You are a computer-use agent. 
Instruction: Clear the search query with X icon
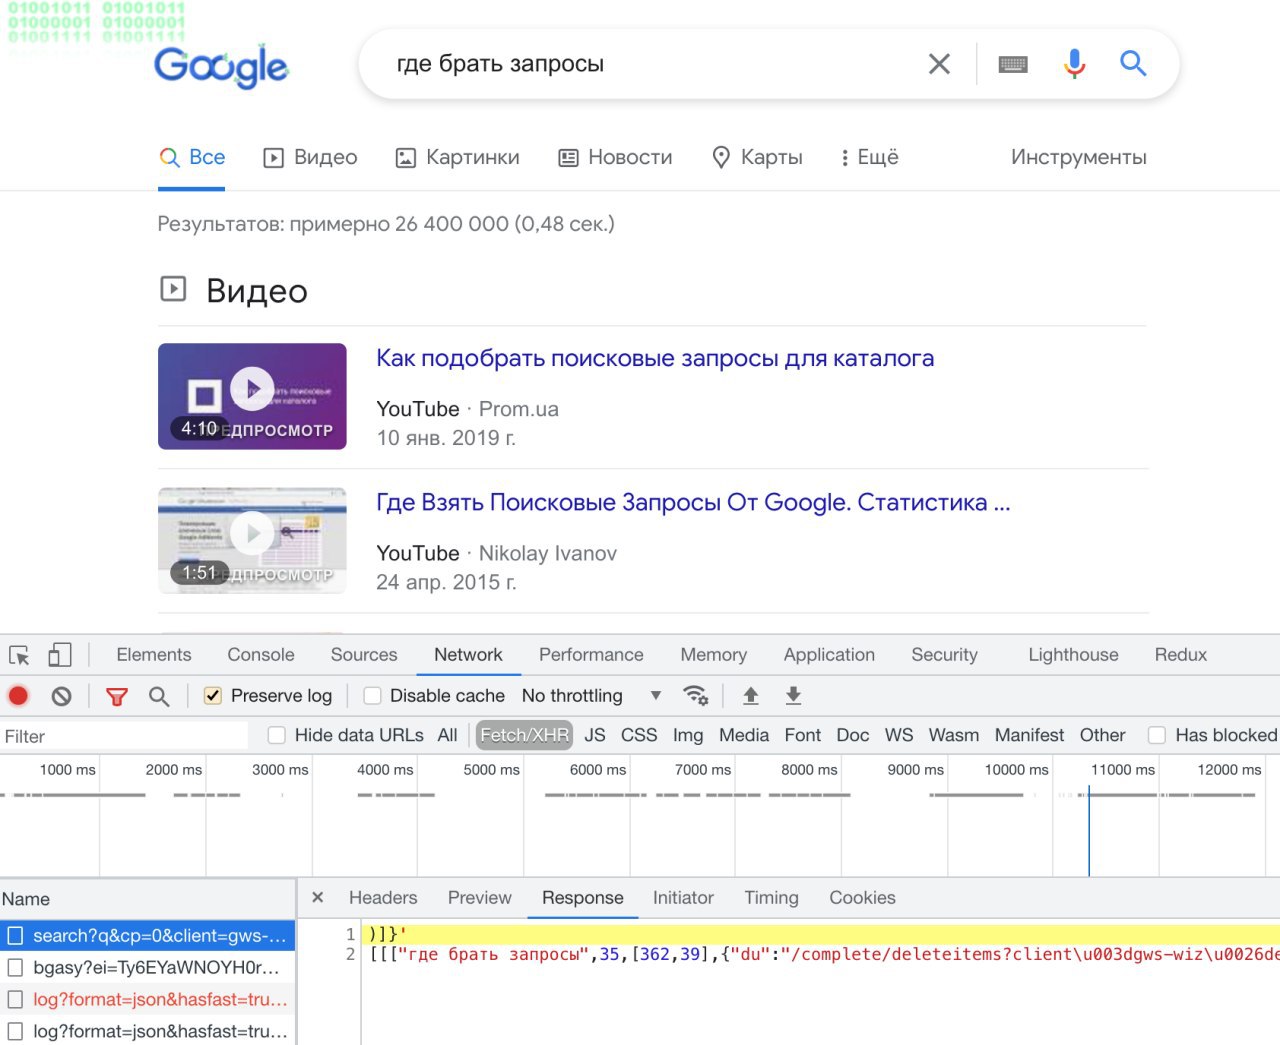coord(939,64)
